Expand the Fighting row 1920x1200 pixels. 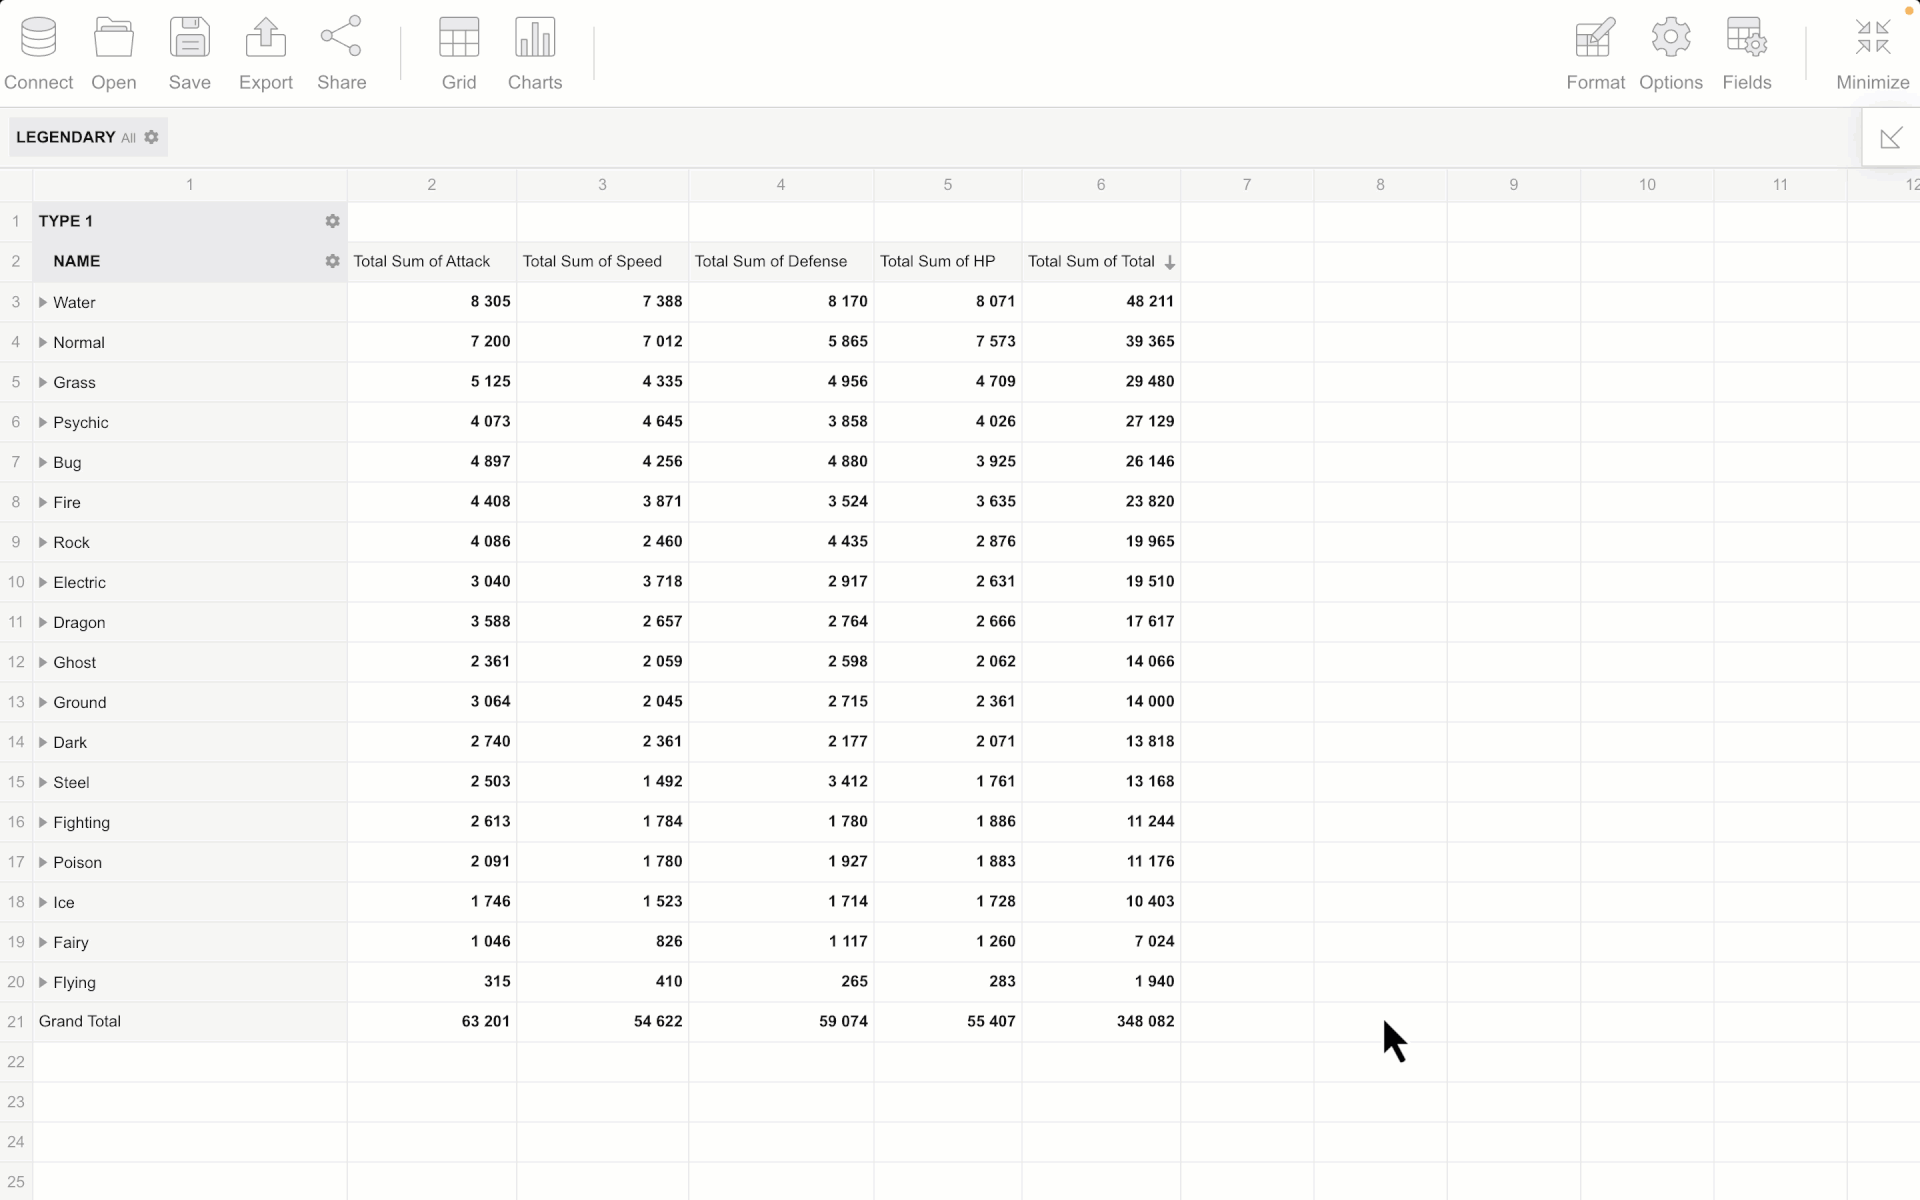pos(43,822)
